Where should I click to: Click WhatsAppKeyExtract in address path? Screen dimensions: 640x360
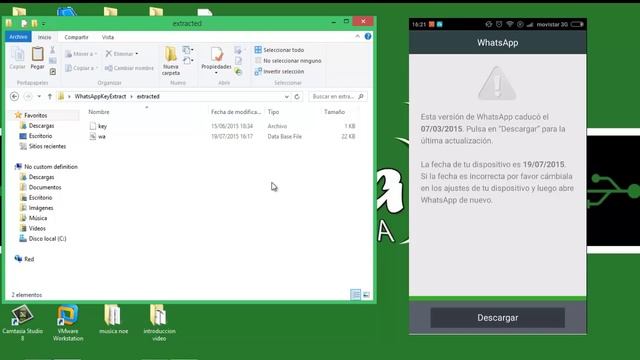point(100,97)
